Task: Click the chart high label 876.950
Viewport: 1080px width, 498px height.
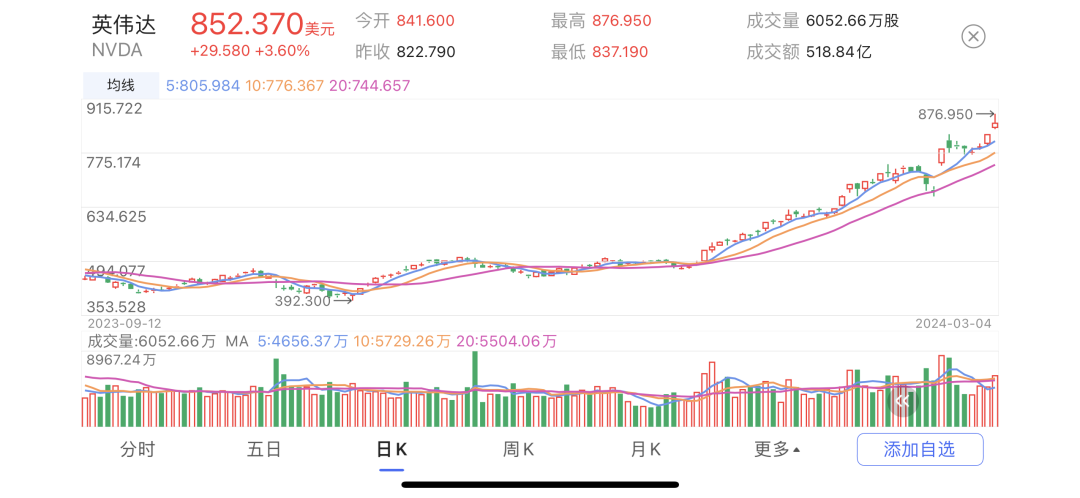Action: pyautogui.click(x=946, y=114)
